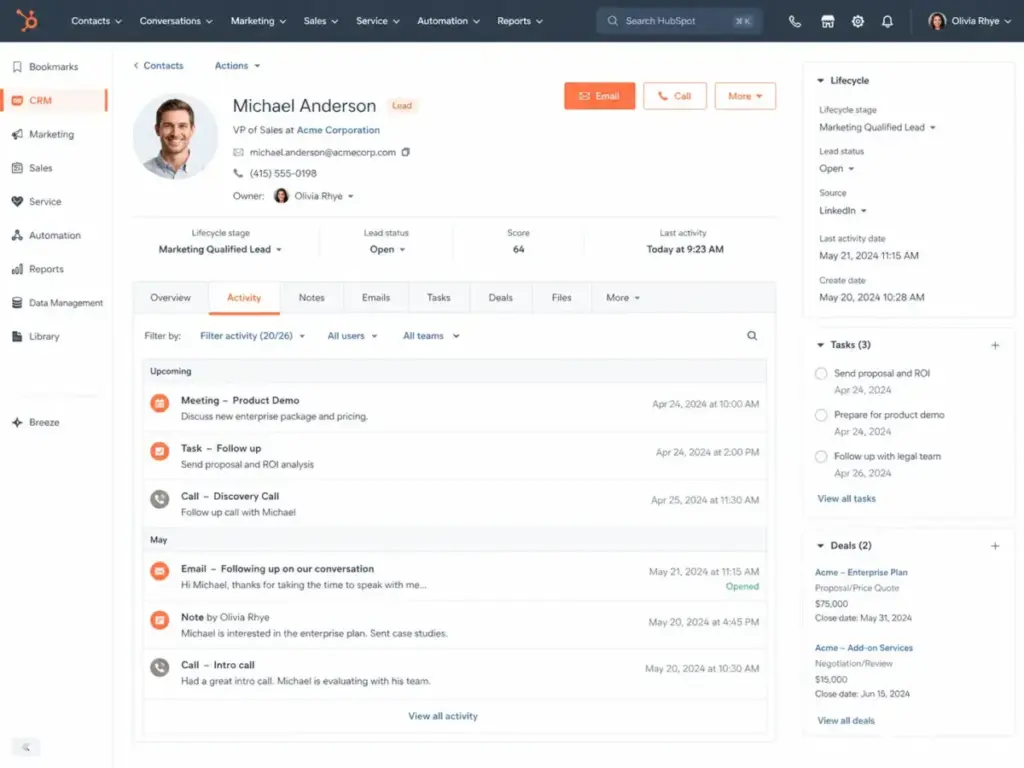This screenshot has width=1024, height=768.
Task: Mark 'Follow up with legal team' complete
Action: [x=821, y=456]
